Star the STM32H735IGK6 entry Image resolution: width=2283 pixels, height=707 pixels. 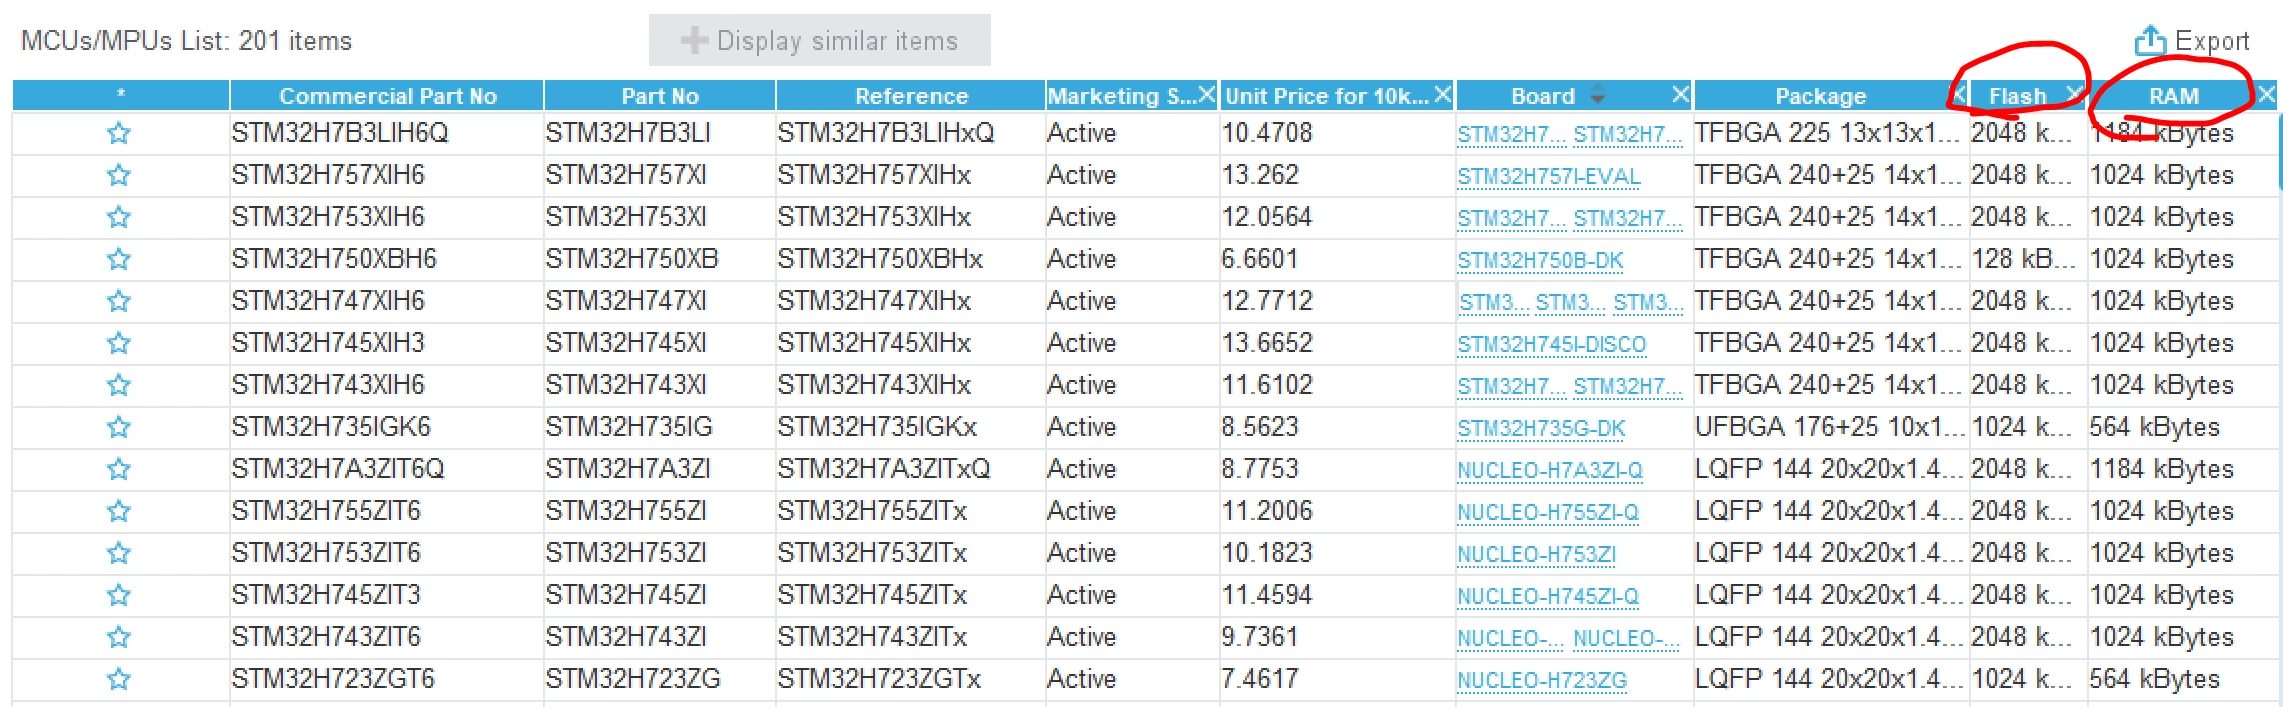(x=119, y=427)
